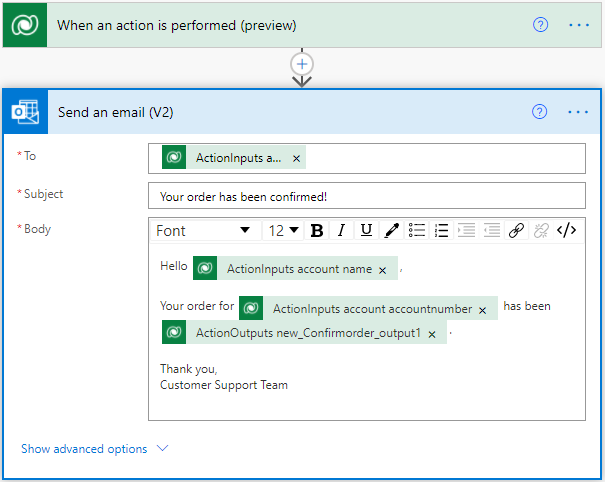605x482 pixels.
Task: Click the 'has been' text in the body
Action: tap(527, 306)
